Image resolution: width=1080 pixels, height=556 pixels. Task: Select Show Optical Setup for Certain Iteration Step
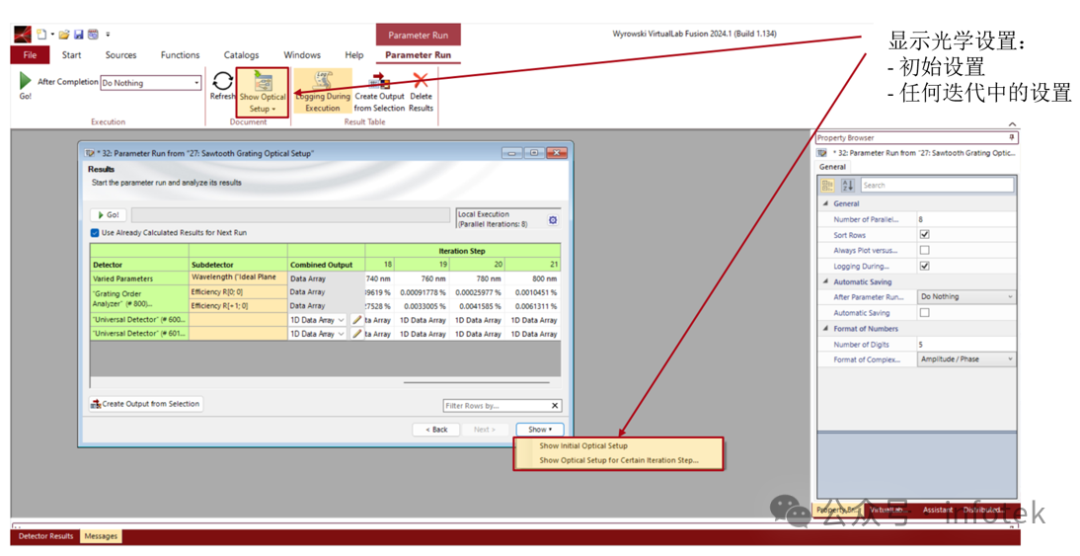[618, 460]
